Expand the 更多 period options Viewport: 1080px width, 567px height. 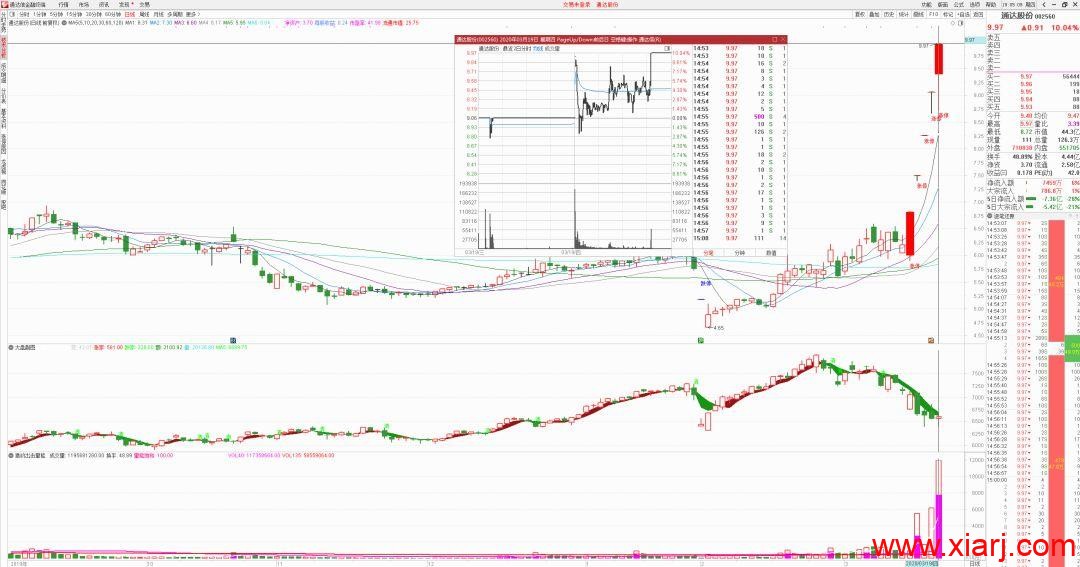(x=192, y=14)
